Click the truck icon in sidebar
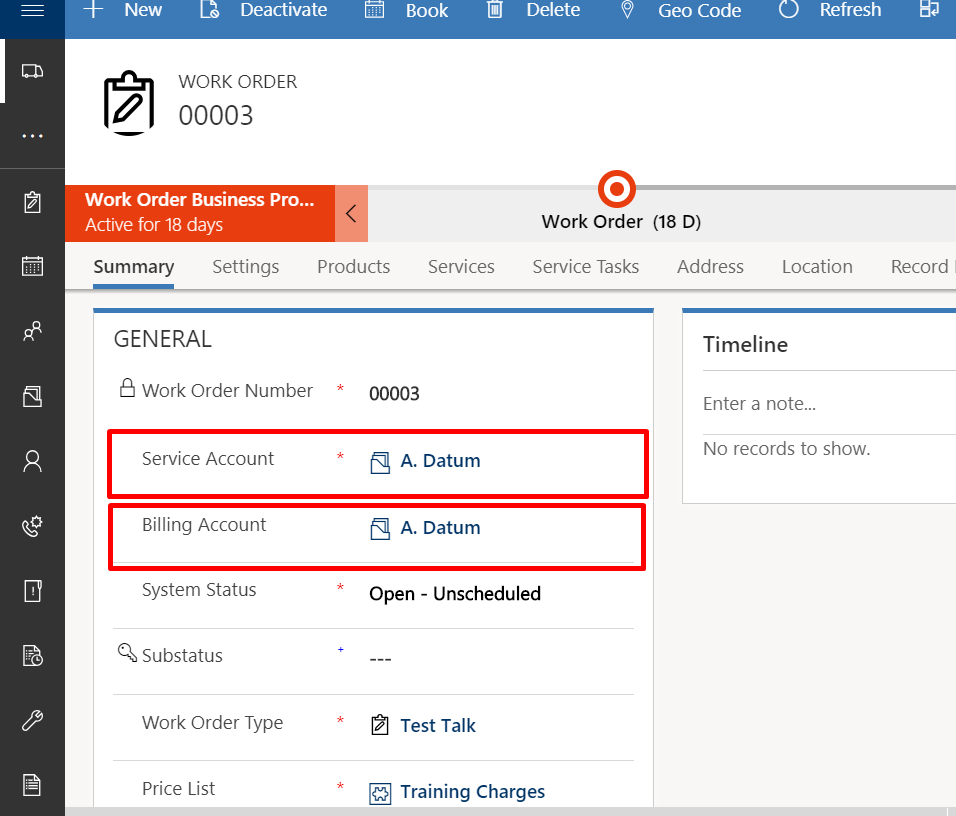This screenshot has width=956, height=816. point(32,71)
